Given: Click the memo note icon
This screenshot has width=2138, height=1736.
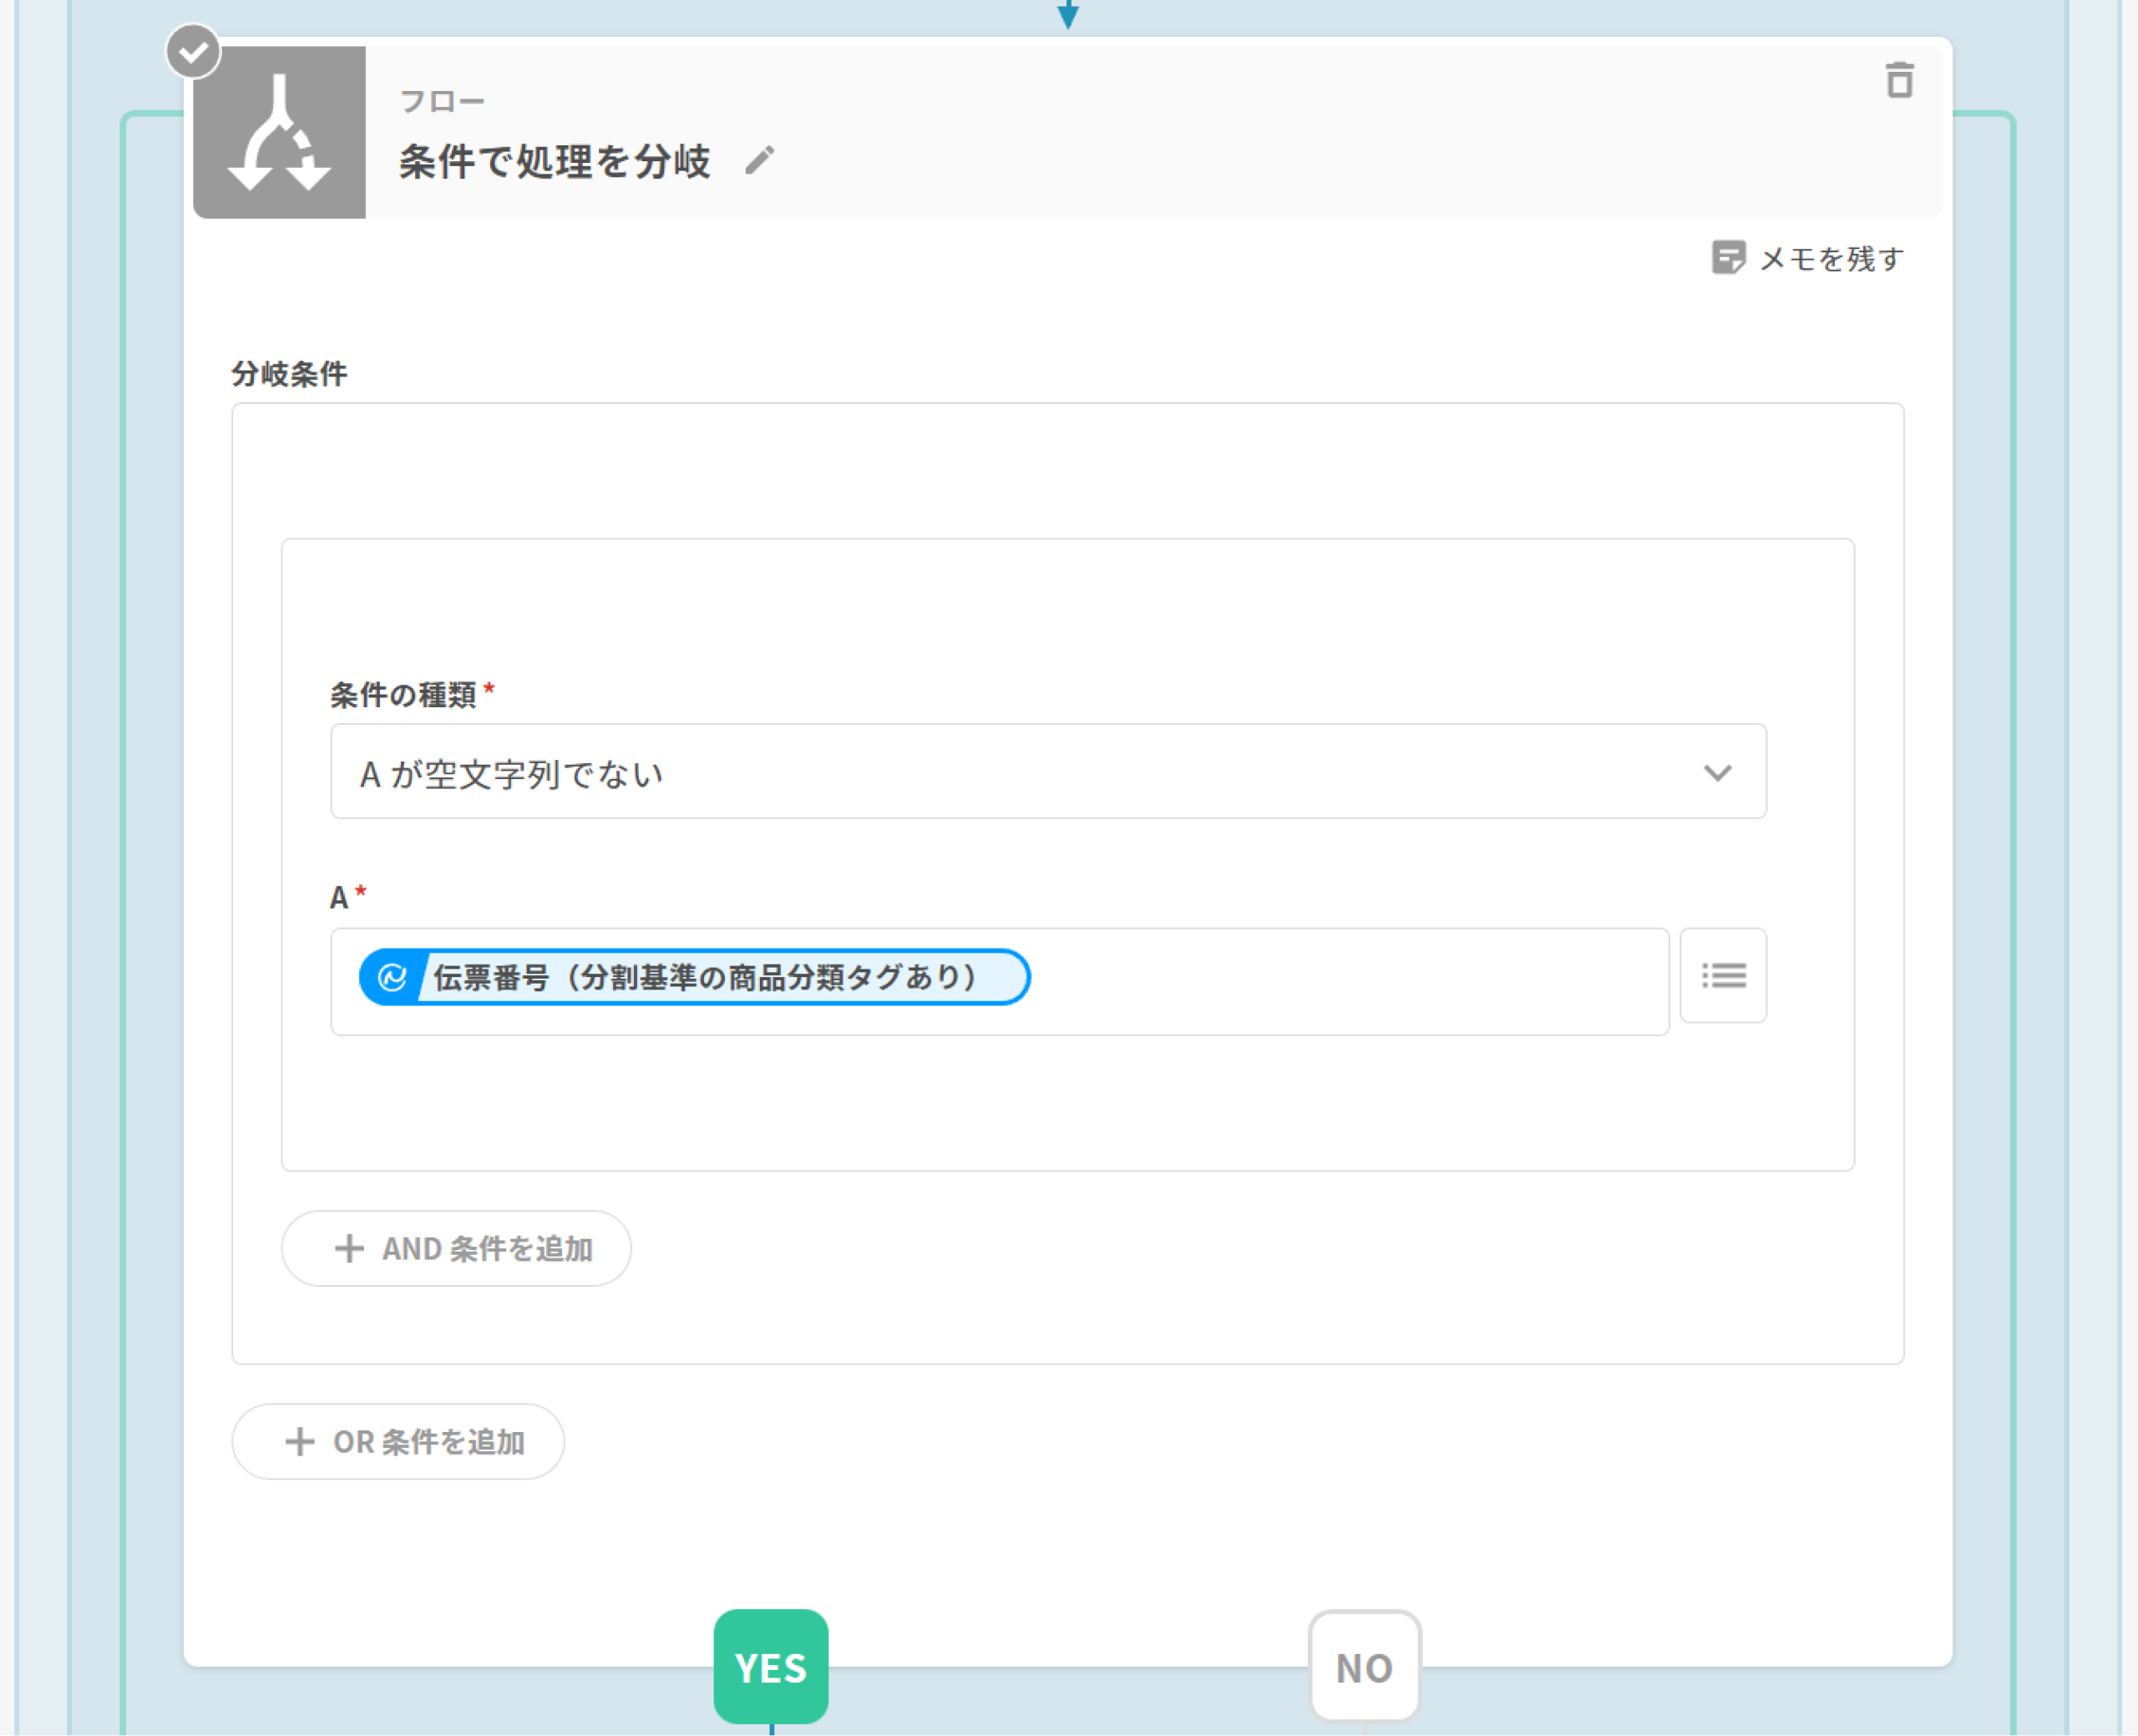Looking at the screenshot, I should (x=1727, y=258).
